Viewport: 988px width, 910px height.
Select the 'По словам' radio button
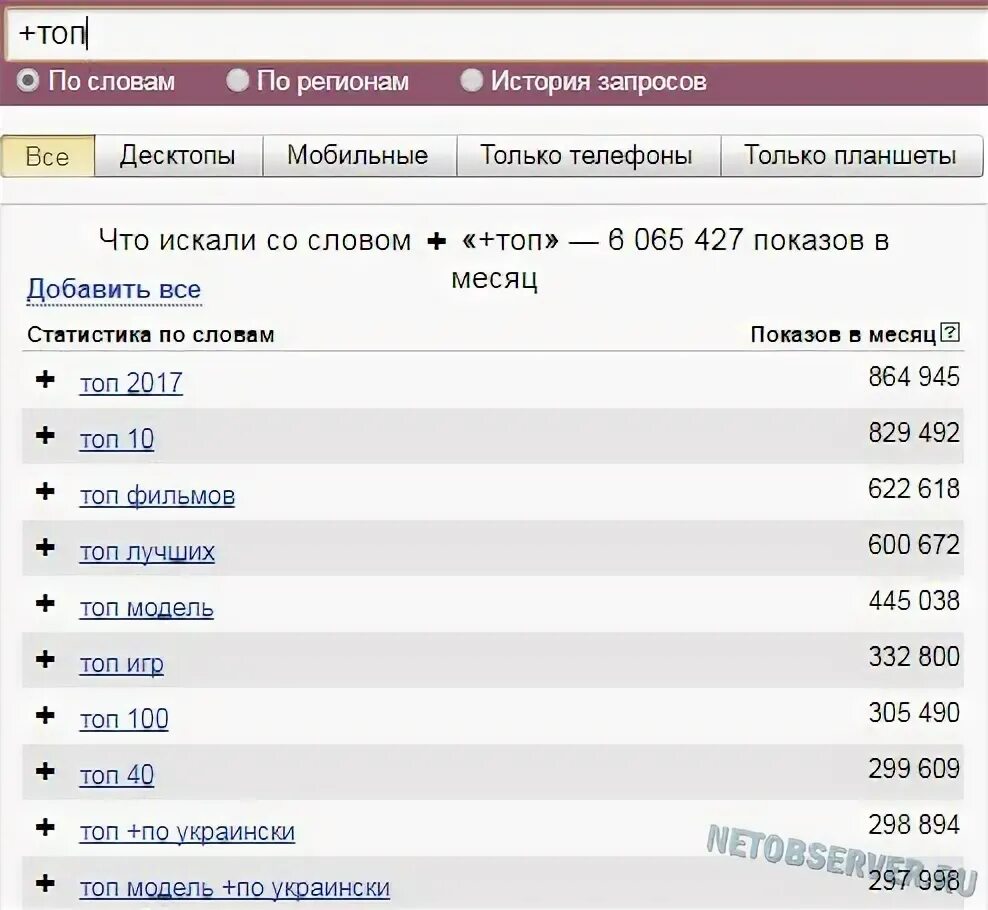[27, 81]
